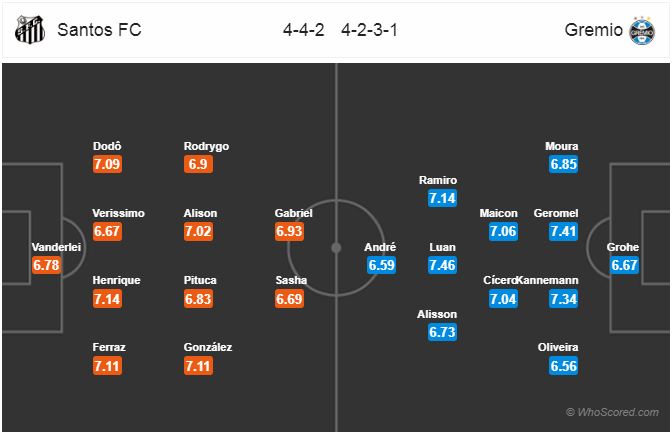Image resolution: width=672 pixels, height=432 pixels.
Task: Click player name Ramiro
Action: point(438,180)
